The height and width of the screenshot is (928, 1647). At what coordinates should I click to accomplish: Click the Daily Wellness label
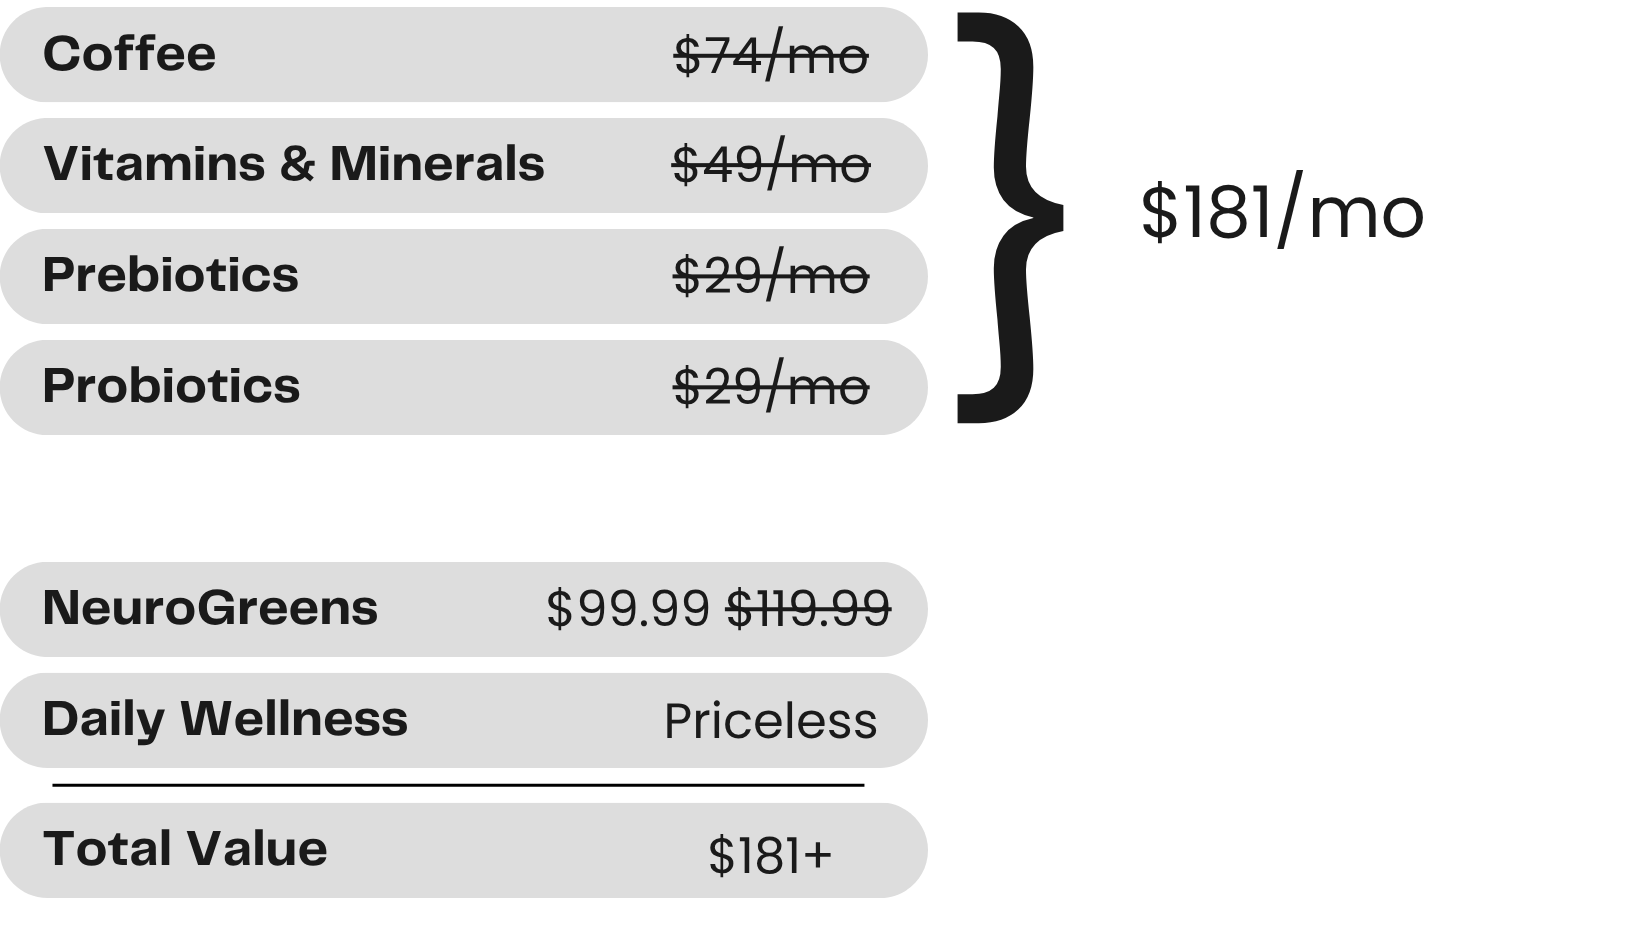click(225, 719)
